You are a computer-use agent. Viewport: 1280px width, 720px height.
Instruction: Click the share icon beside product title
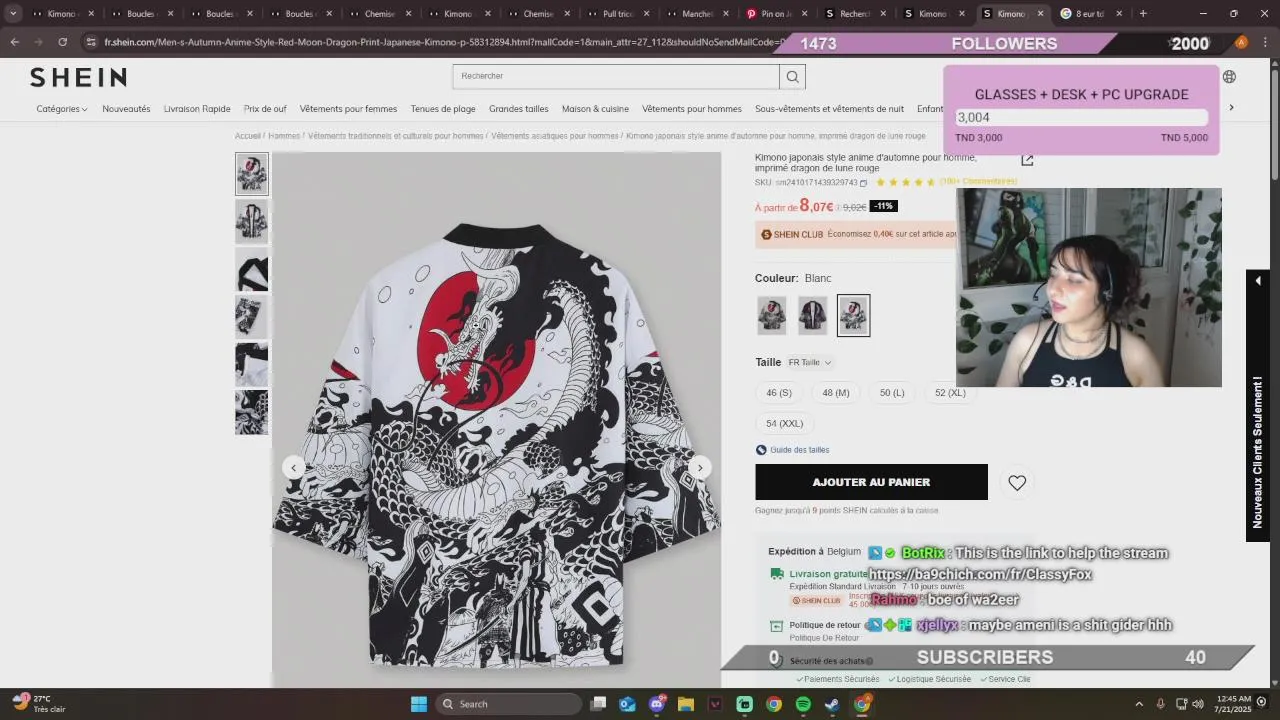[1027, 160]
